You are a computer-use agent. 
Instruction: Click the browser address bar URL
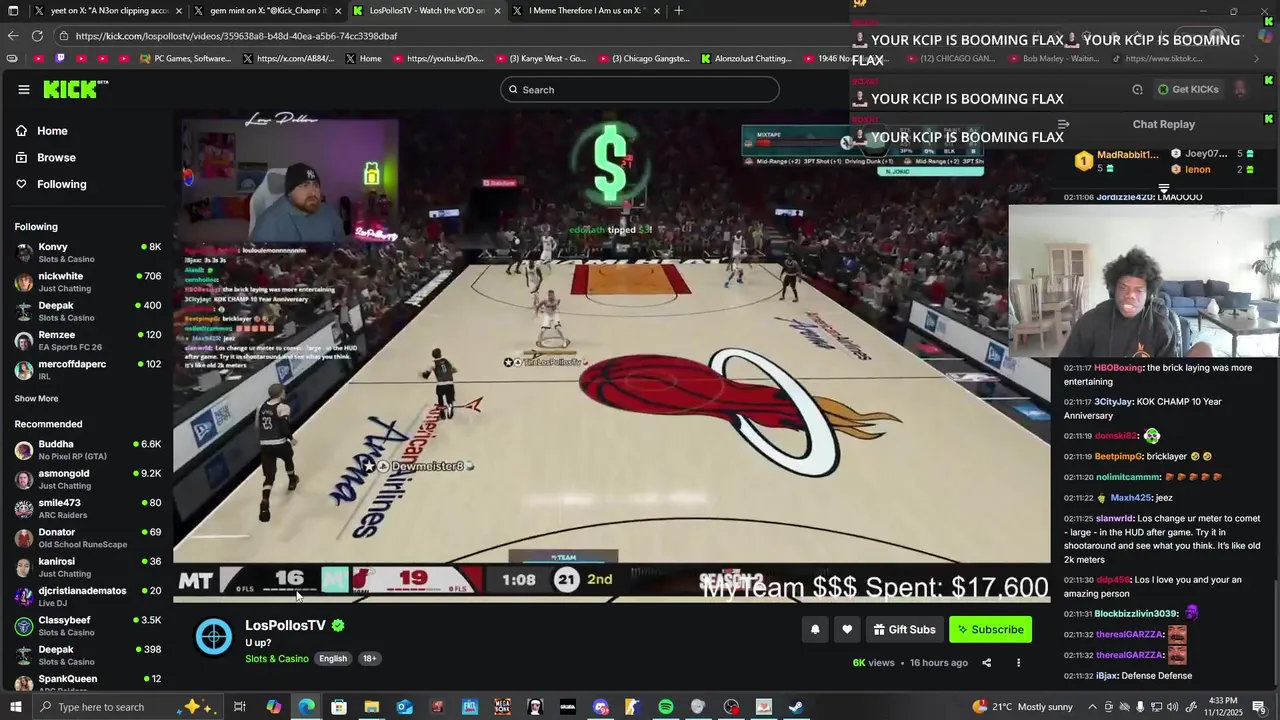point(236,36)
